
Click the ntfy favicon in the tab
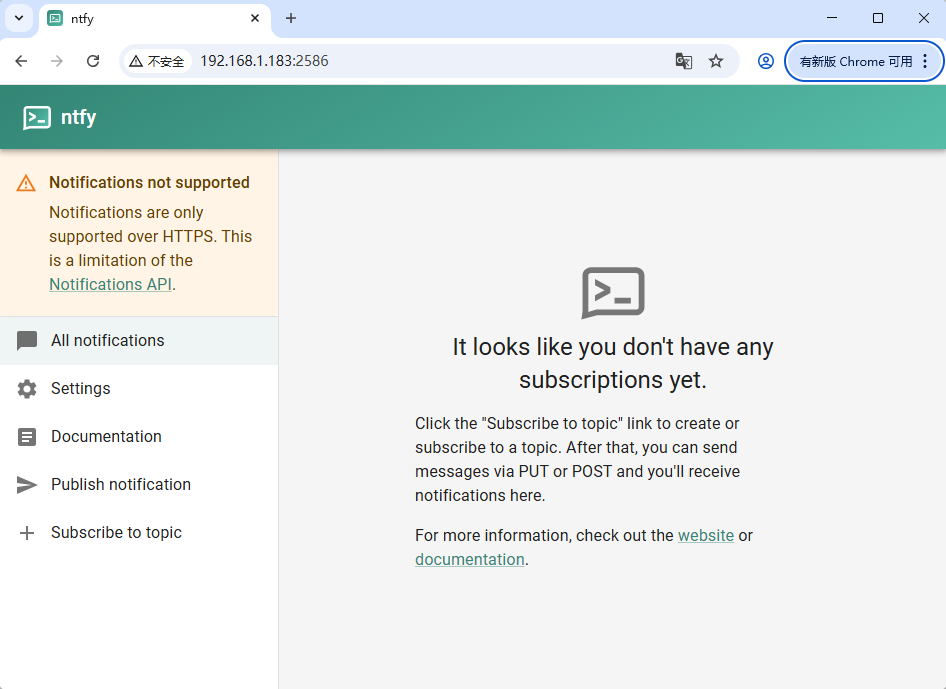[55, 18]
